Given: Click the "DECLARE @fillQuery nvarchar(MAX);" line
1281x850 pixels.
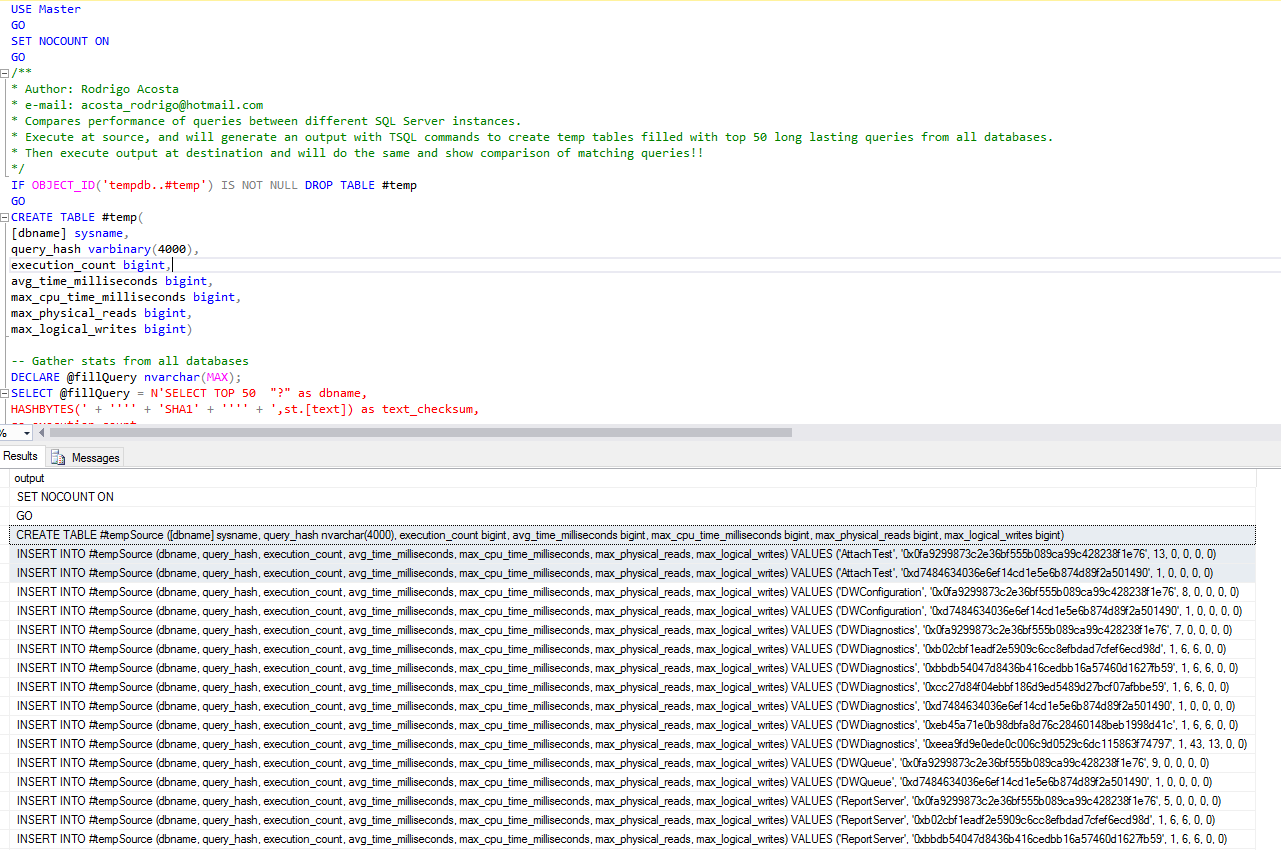Looking at the screenshot, I should [126, 377].
